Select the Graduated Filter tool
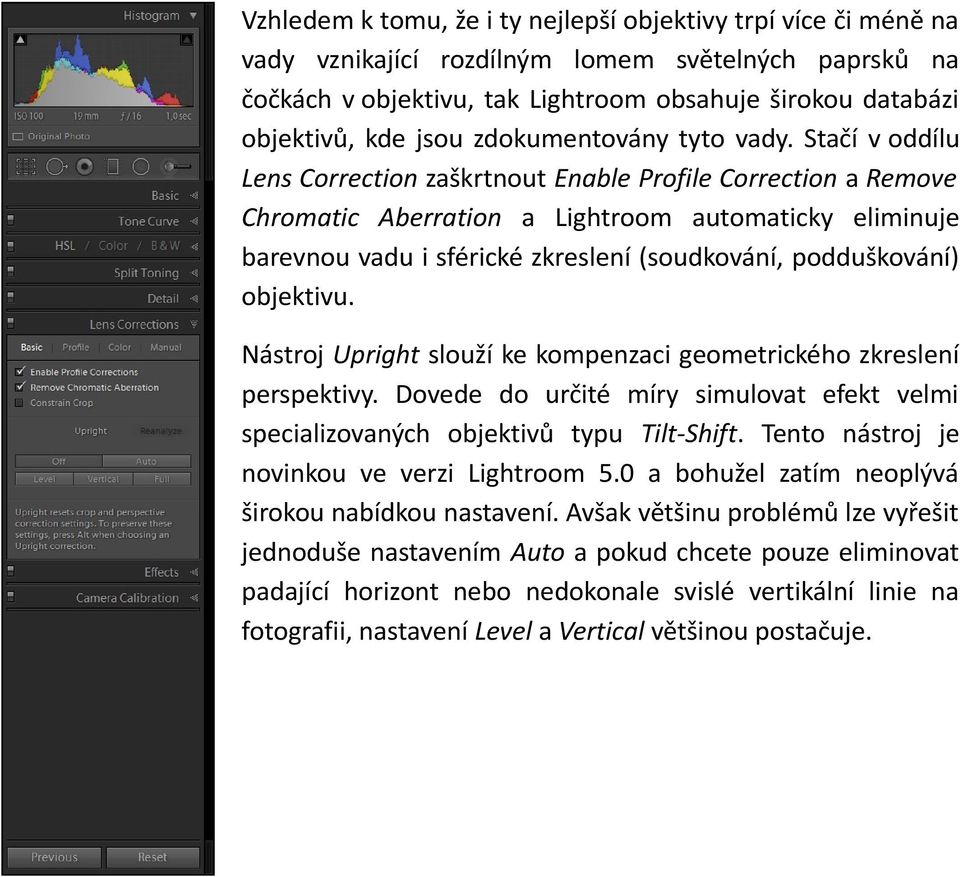960x877 pixels. (113, 167)
